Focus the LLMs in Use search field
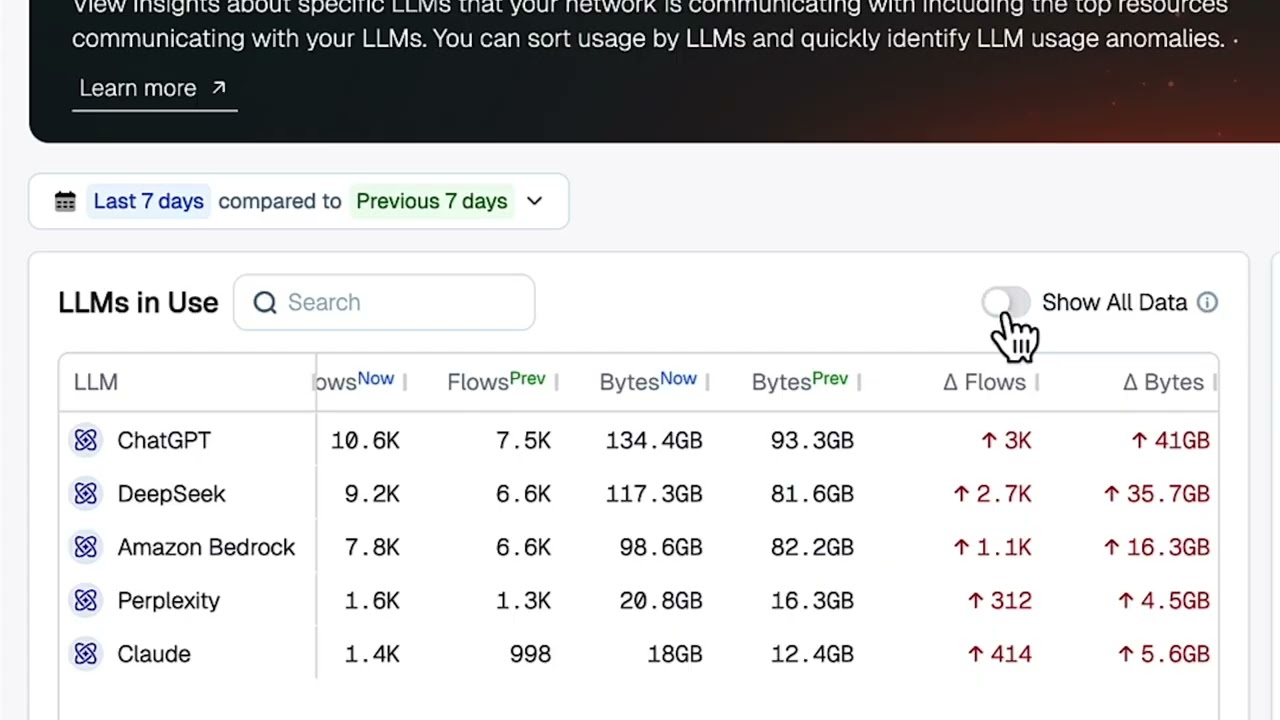 pyautogui.click(x=384, y=302)
